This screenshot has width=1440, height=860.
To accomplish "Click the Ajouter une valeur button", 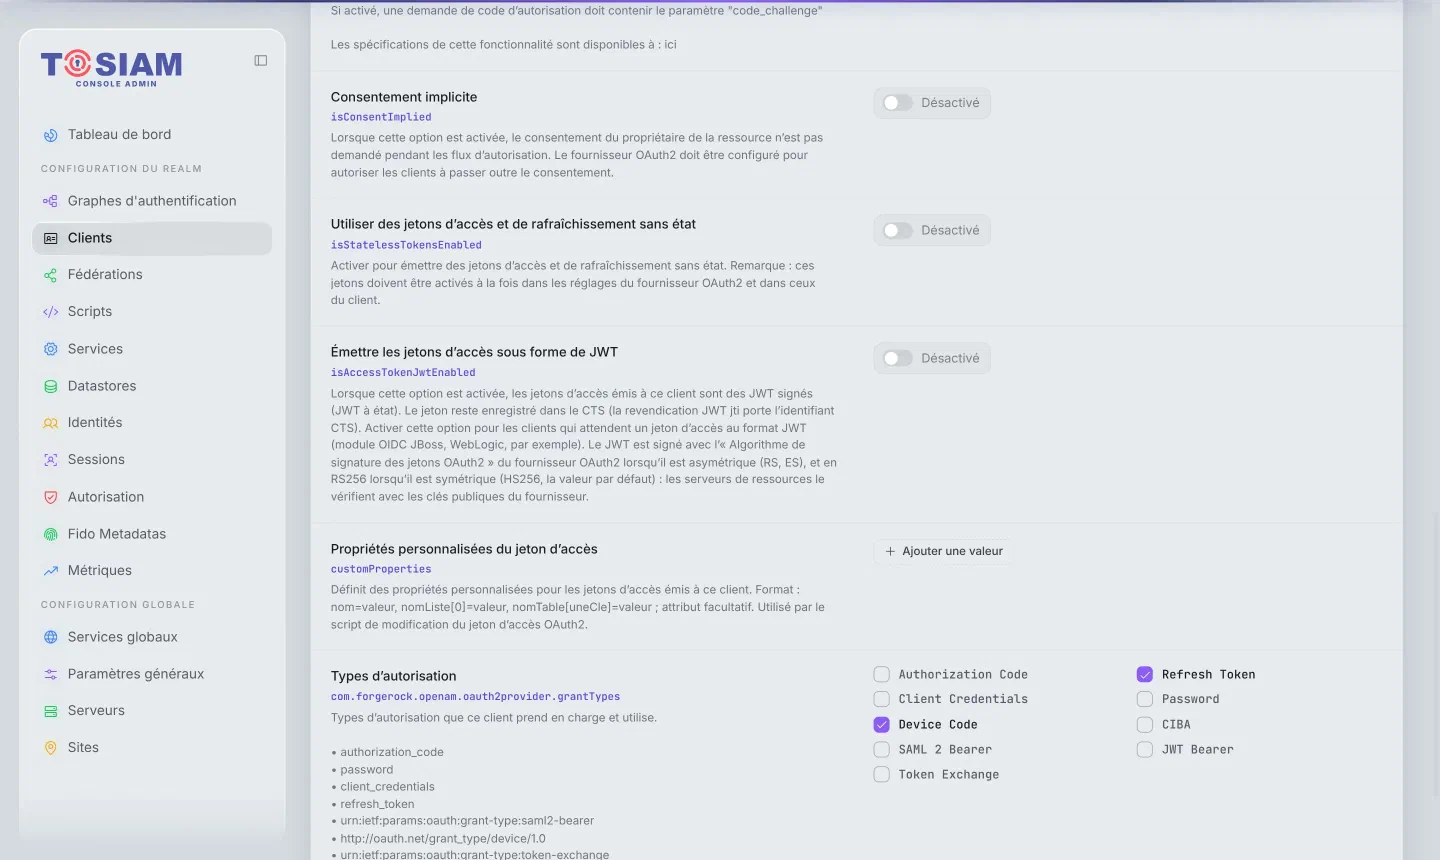I will pos(944,551).
